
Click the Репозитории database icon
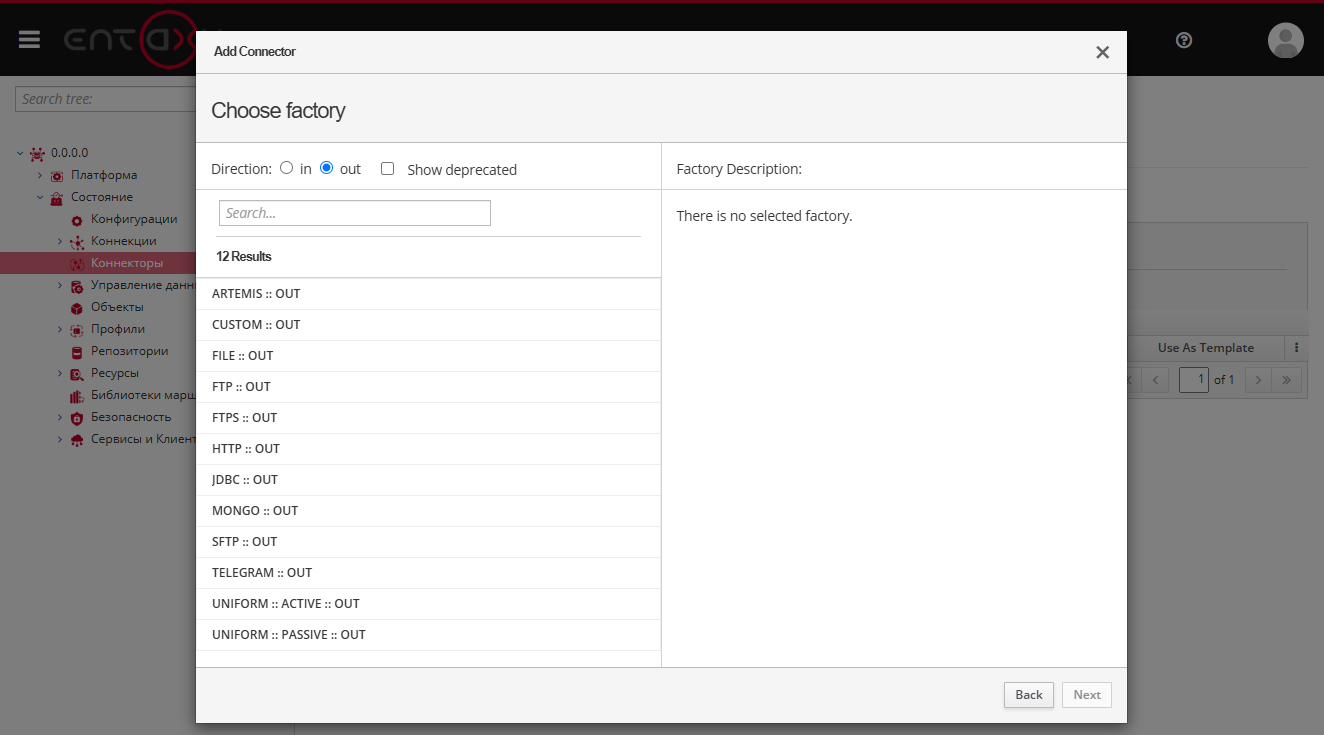[x=77, y=352]
